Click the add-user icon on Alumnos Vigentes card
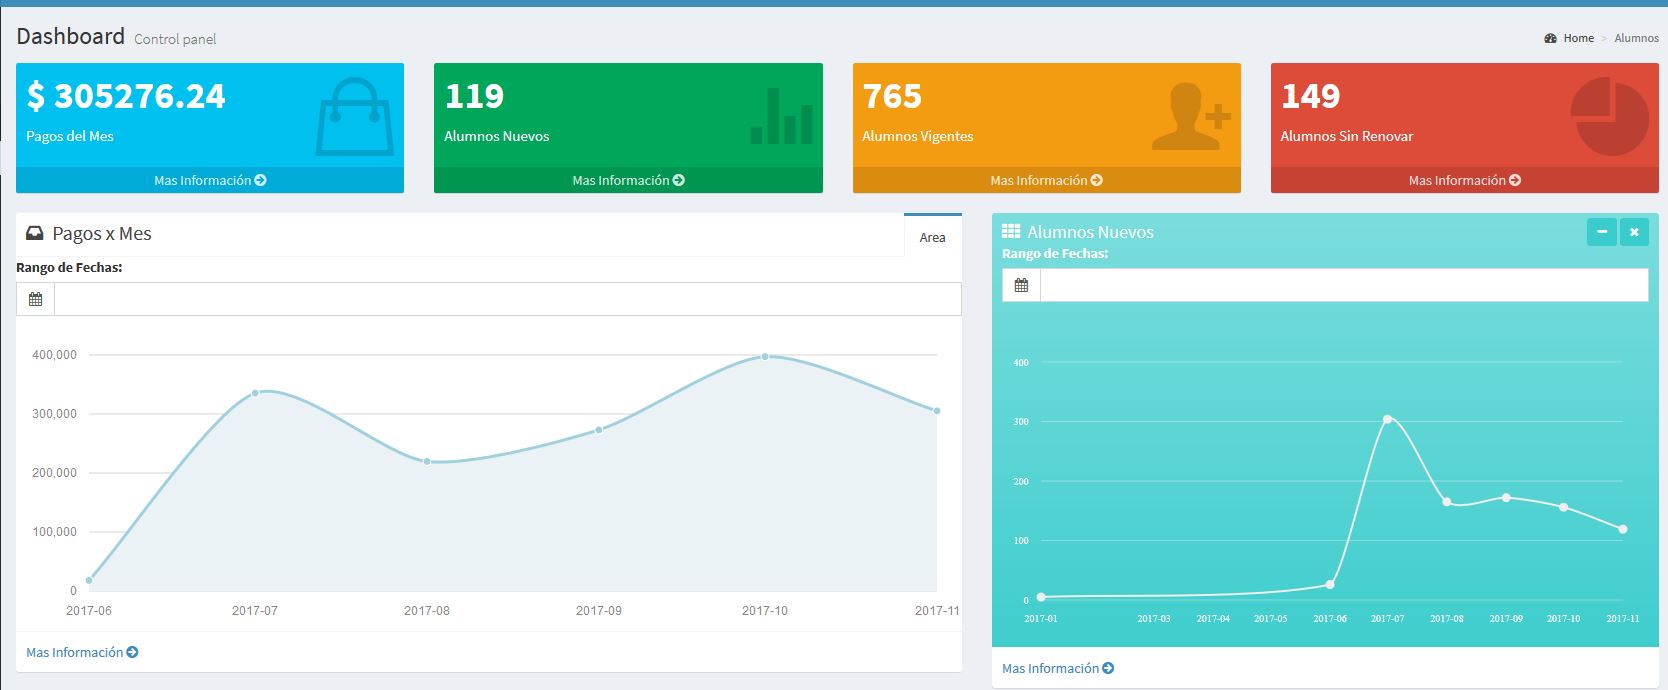The width and height of the screenshot is (1668, 690). pyautogui.click(x=1191, y=116)
